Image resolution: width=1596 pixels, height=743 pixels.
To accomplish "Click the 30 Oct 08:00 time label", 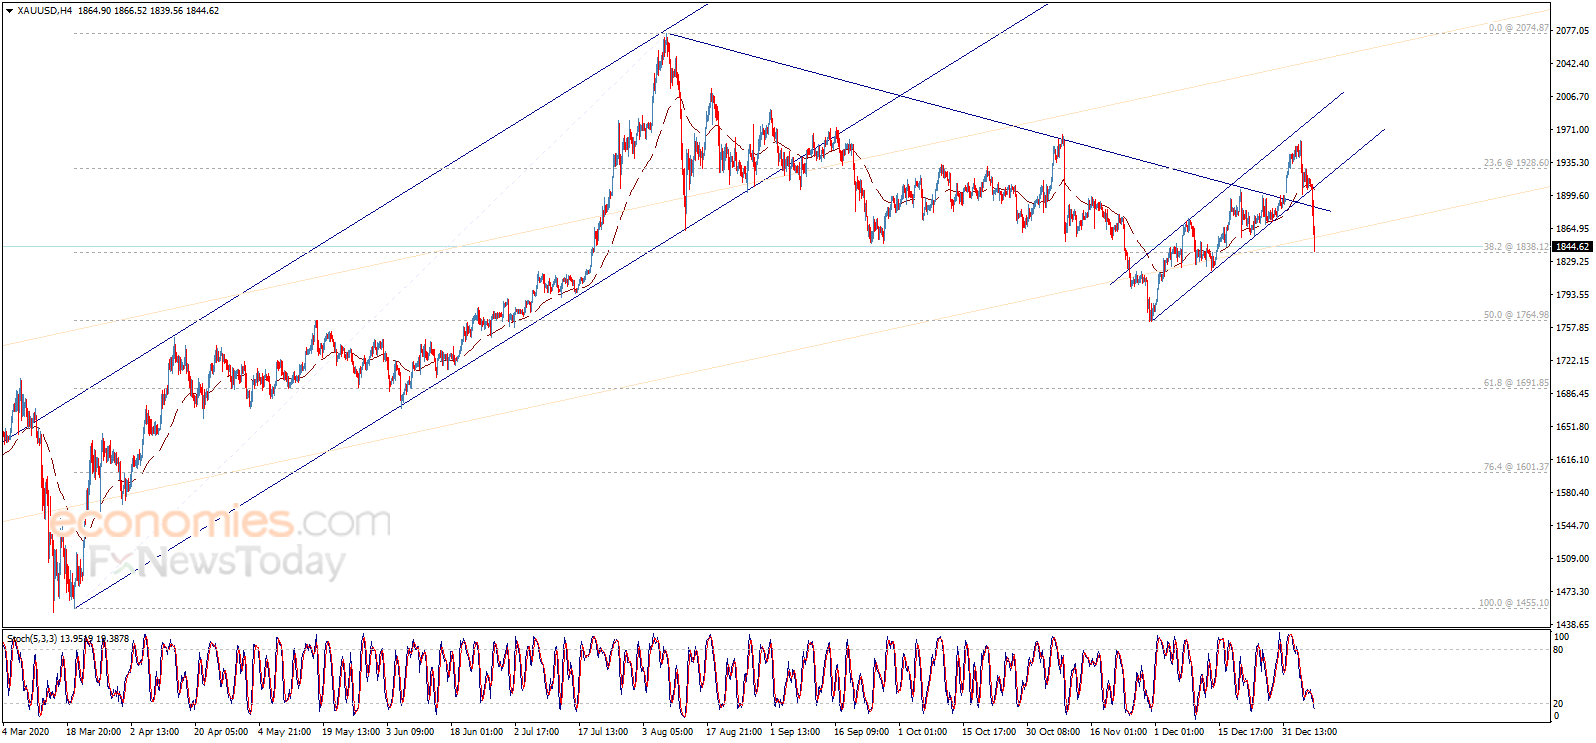I will [1053, 732].
